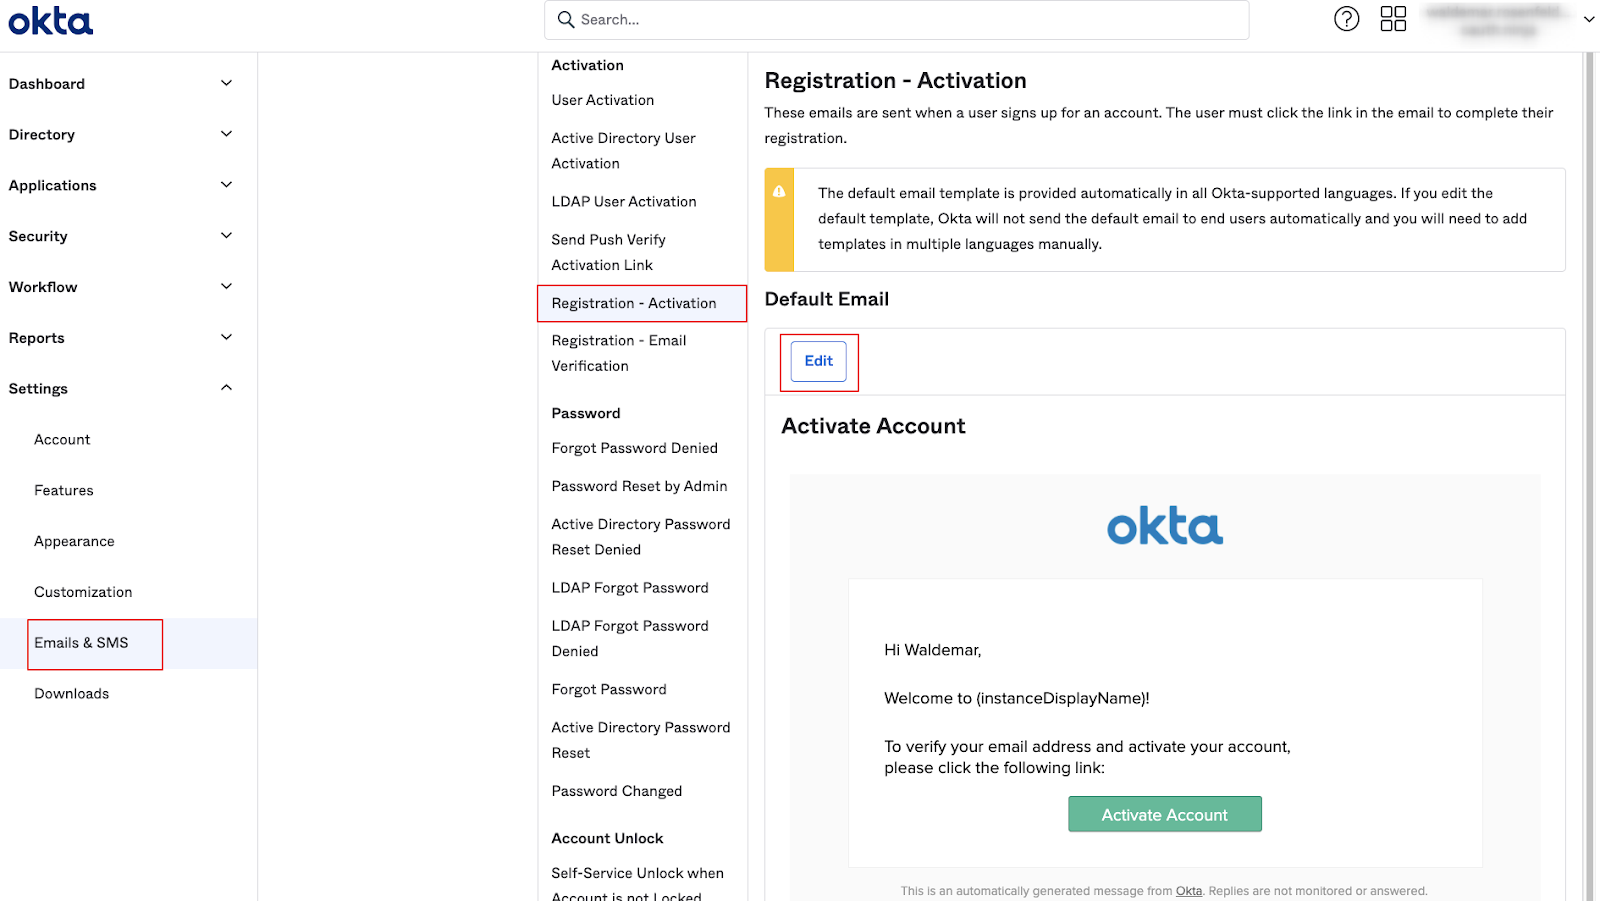
Task: Open the apps grid icon
Action: point(1393,19)
